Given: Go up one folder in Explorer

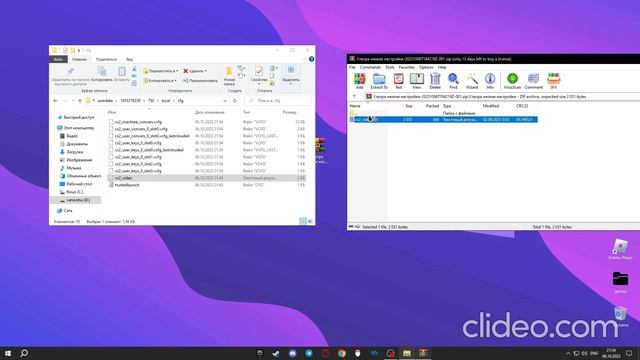Looking at the screenshot, I should pos(80,100).
